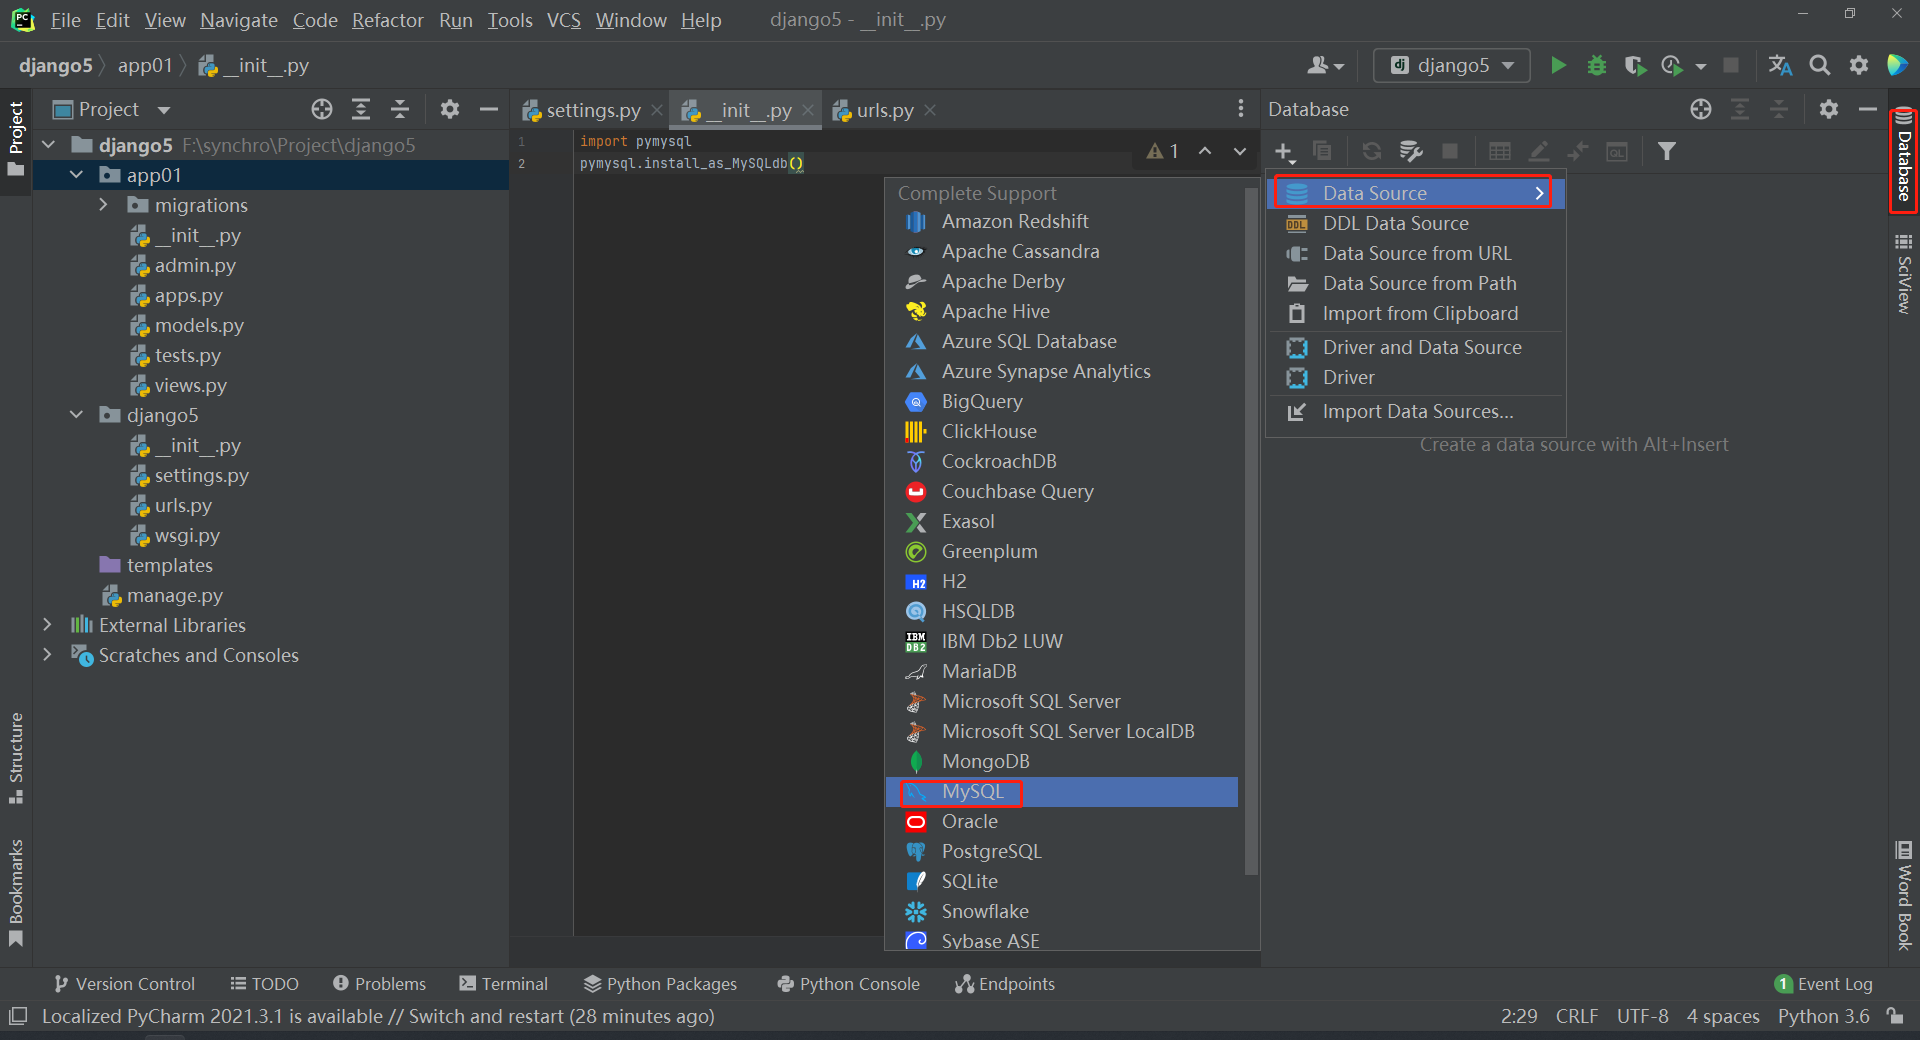Click the database list scrollbar
This screenshot has height=1040, width=1920.
(1250, 530)
